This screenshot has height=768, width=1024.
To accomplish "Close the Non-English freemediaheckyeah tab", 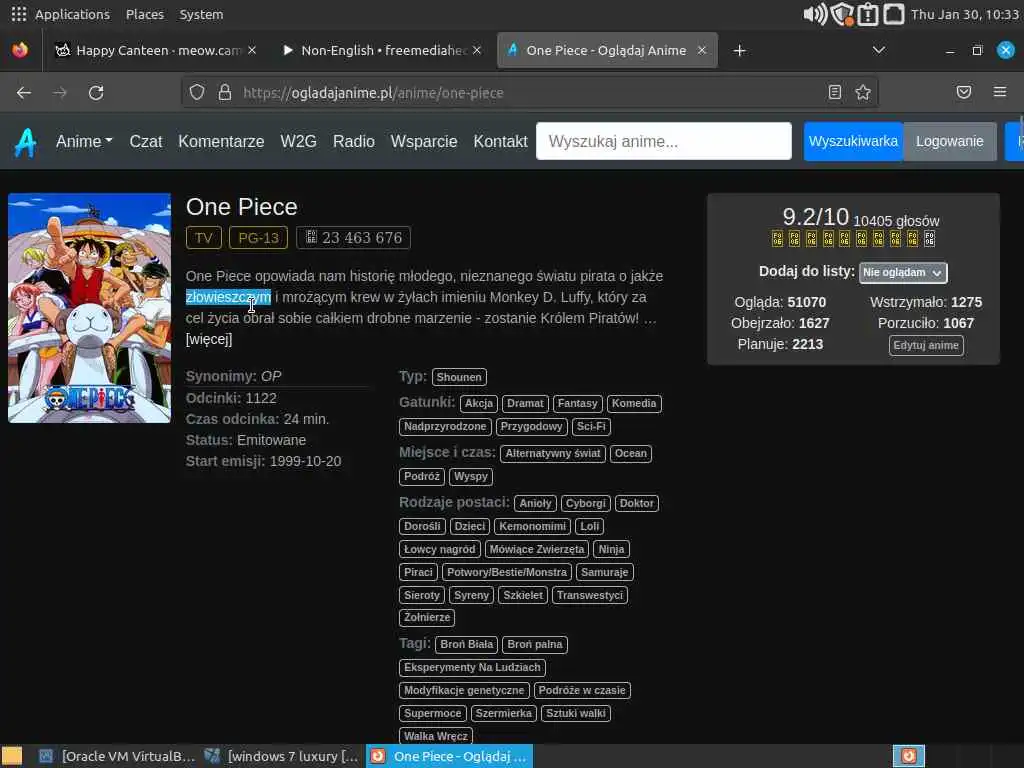I will 477,50.
